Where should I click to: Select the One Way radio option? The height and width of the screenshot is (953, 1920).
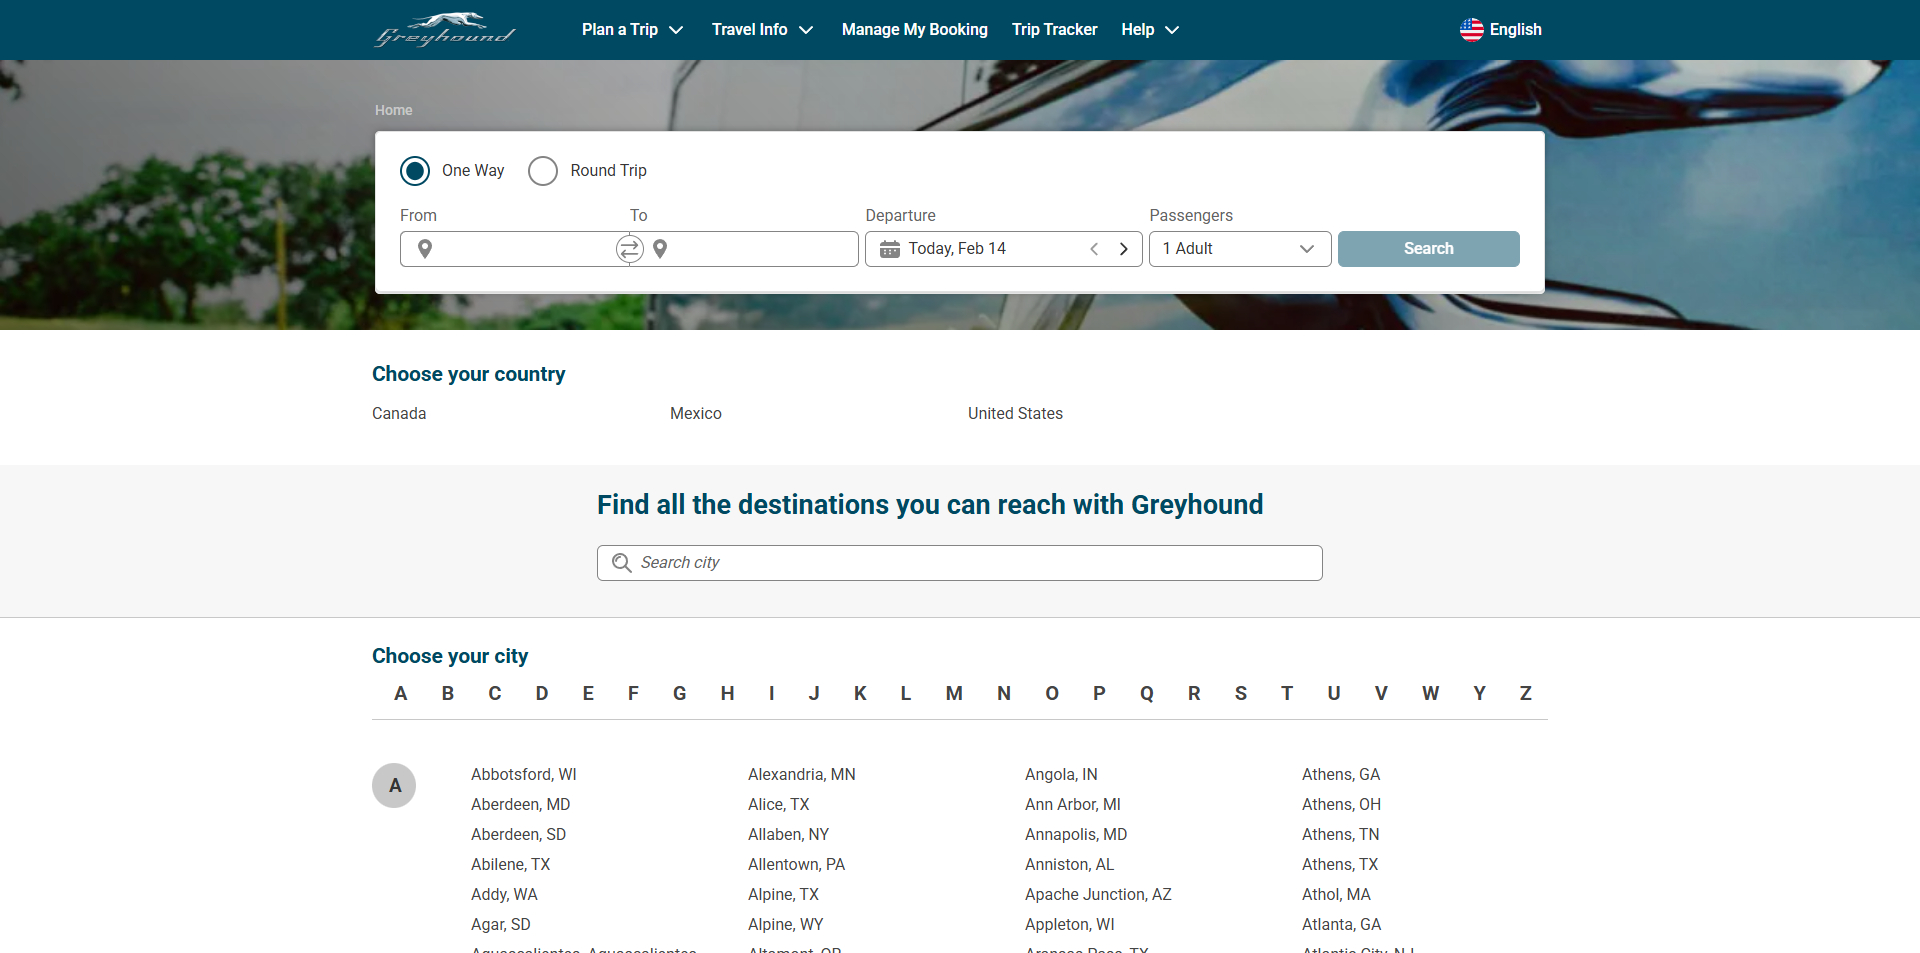[x=415, y=171]
